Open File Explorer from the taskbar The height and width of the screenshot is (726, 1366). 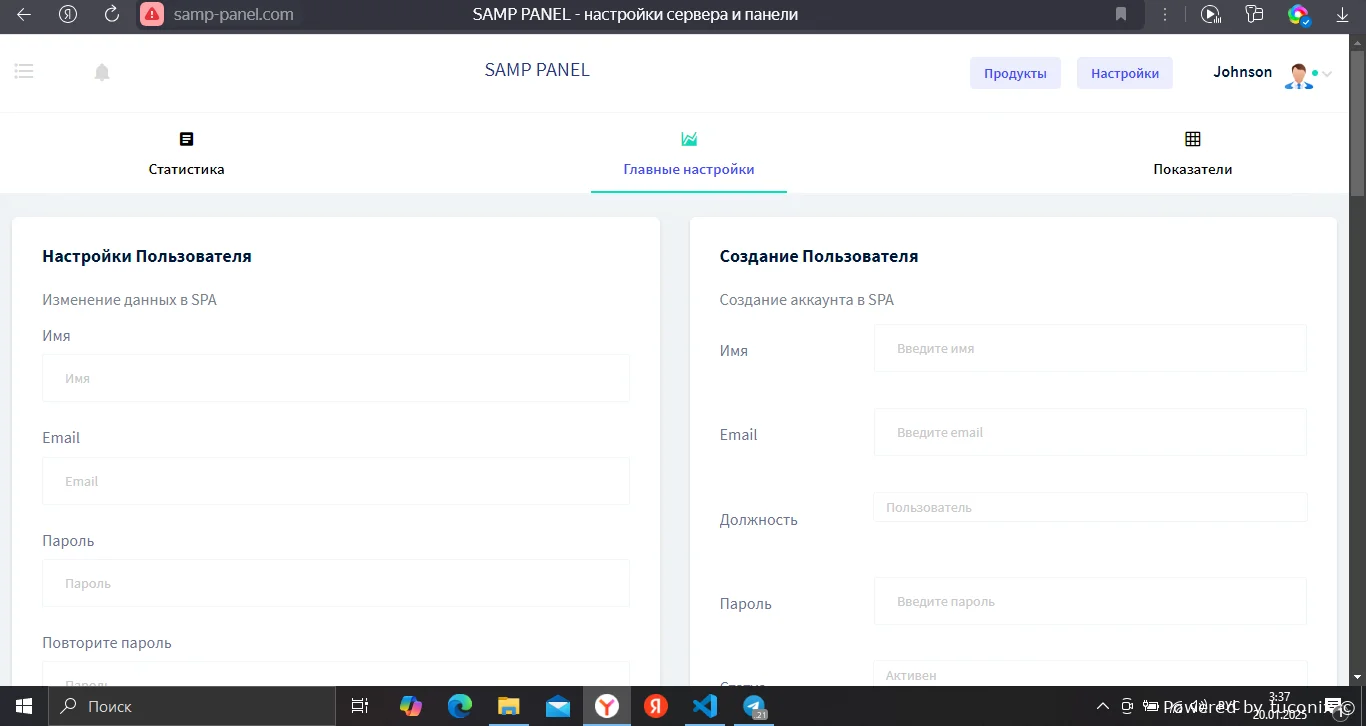[509, 706]
